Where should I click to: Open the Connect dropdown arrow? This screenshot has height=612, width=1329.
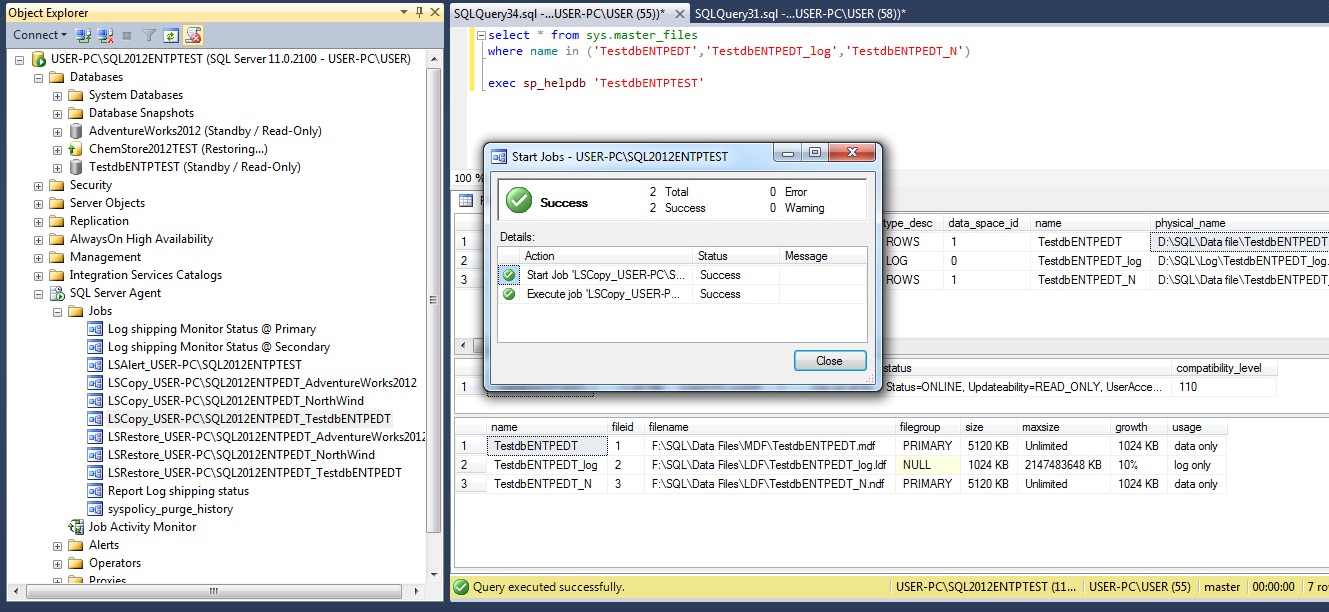click(x=63, y=34)
